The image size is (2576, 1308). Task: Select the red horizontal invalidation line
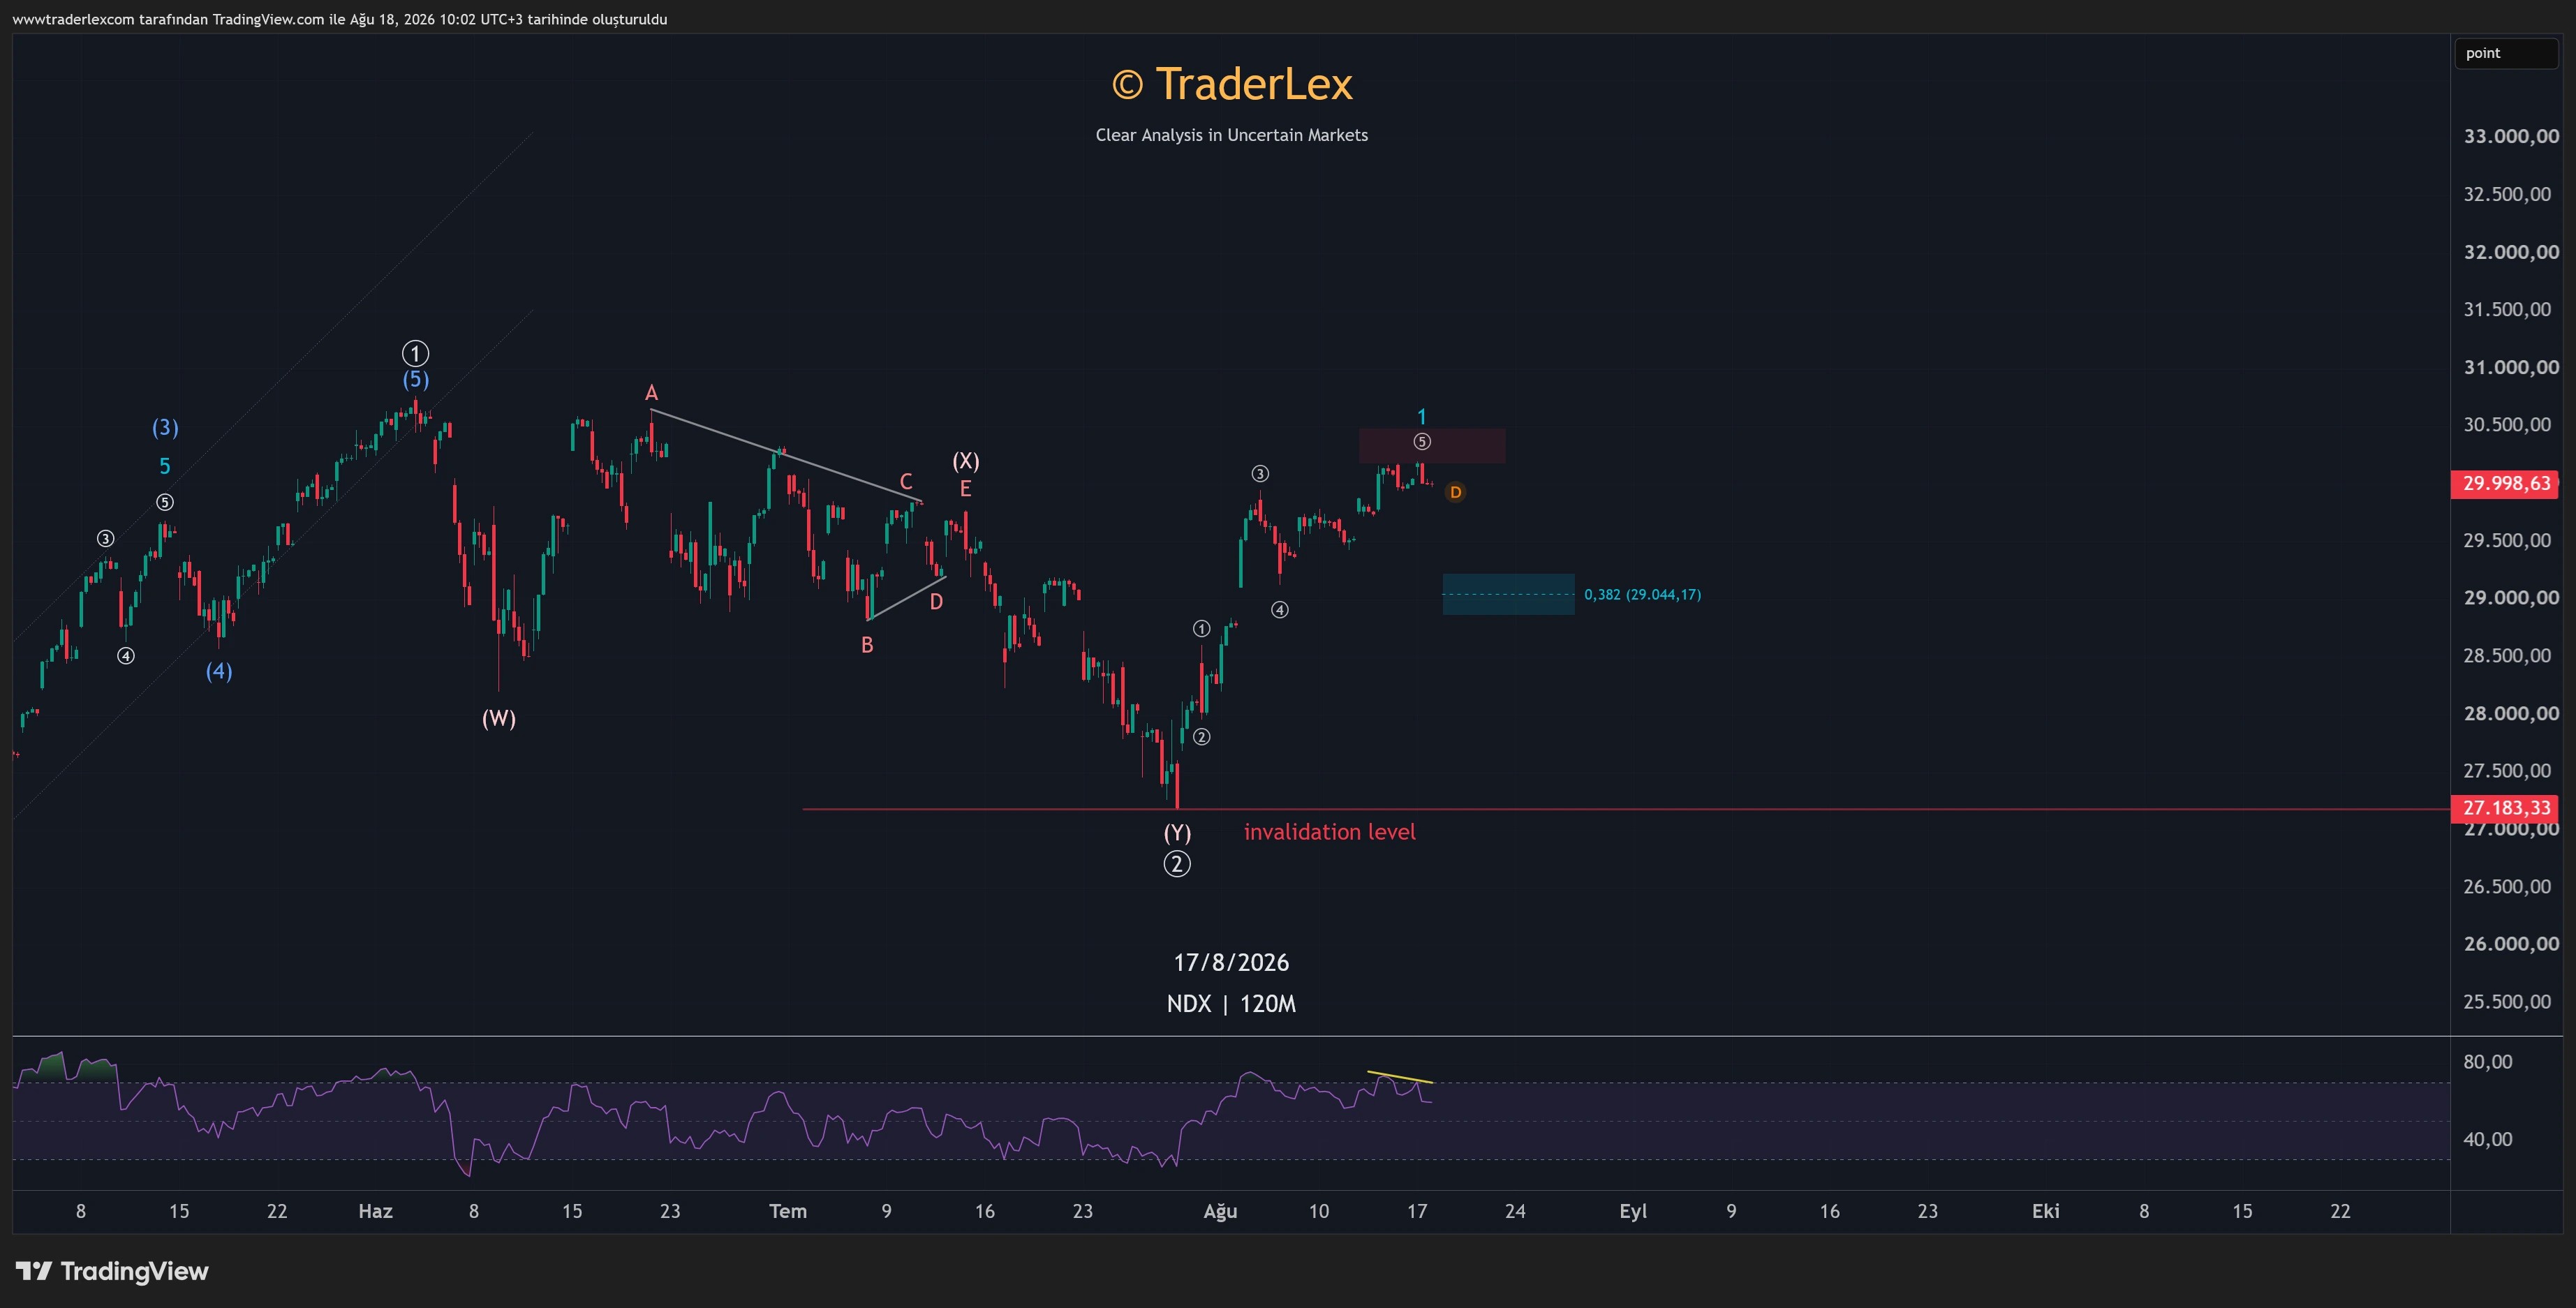(x=1626, y=809)
